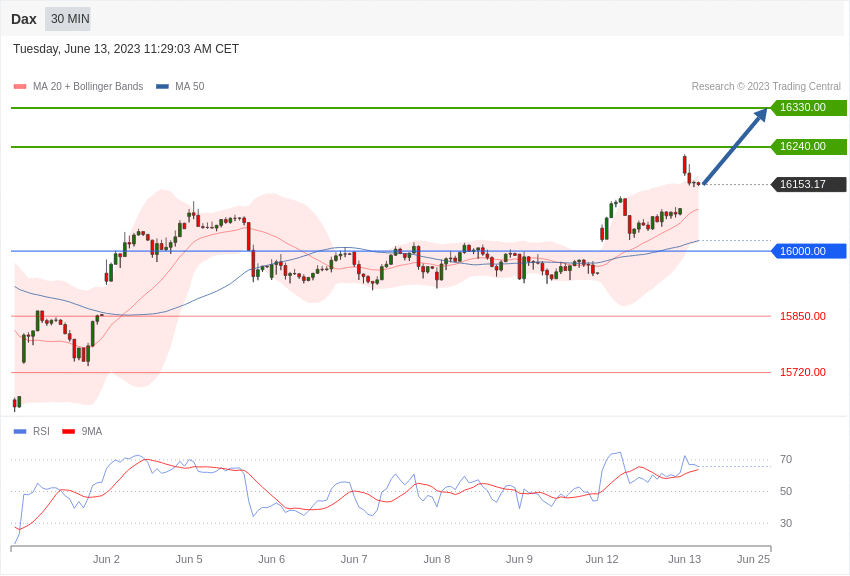The width and height of the screenshot is (850, 576).
Task: Toggle the MA 50 legend text
Action: [x=190, y=87]
